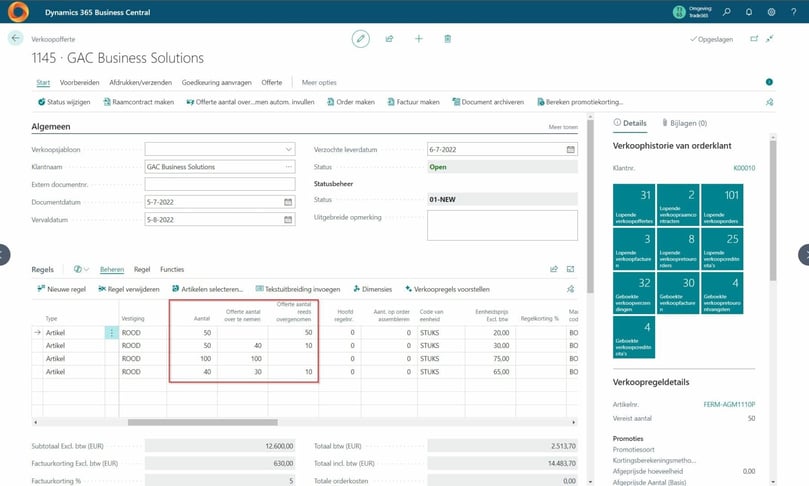This screenshot has width=809, height=486.
Task: Open settings gear in top bar
Action: point(771,11)
